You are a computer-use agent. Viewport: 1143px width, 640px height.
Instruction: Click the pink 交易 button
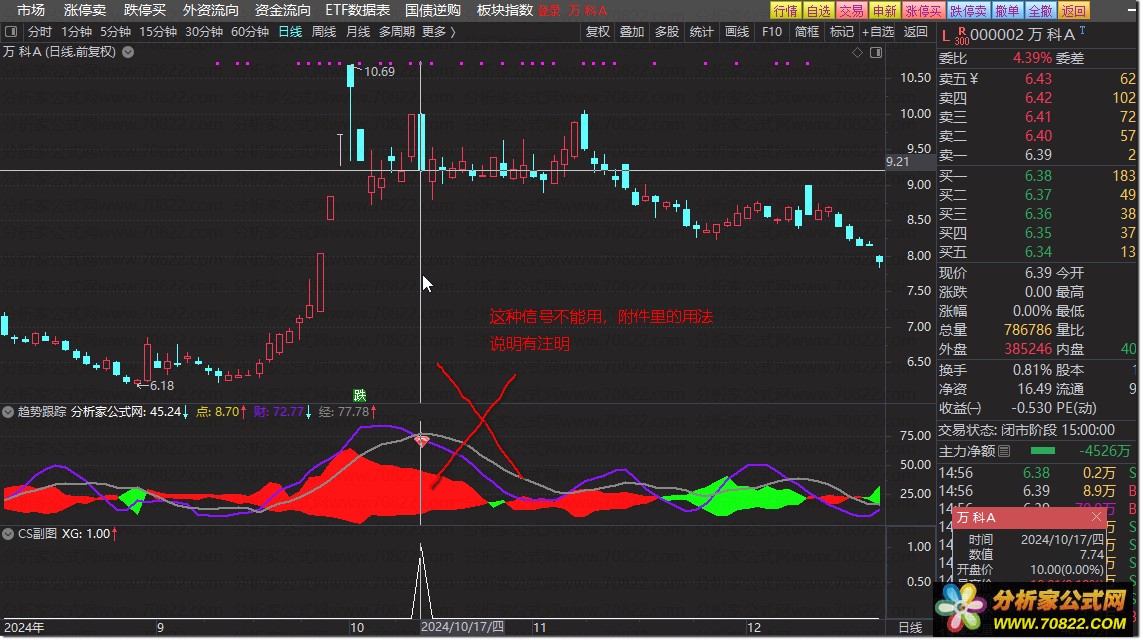(x=851, y=10)
